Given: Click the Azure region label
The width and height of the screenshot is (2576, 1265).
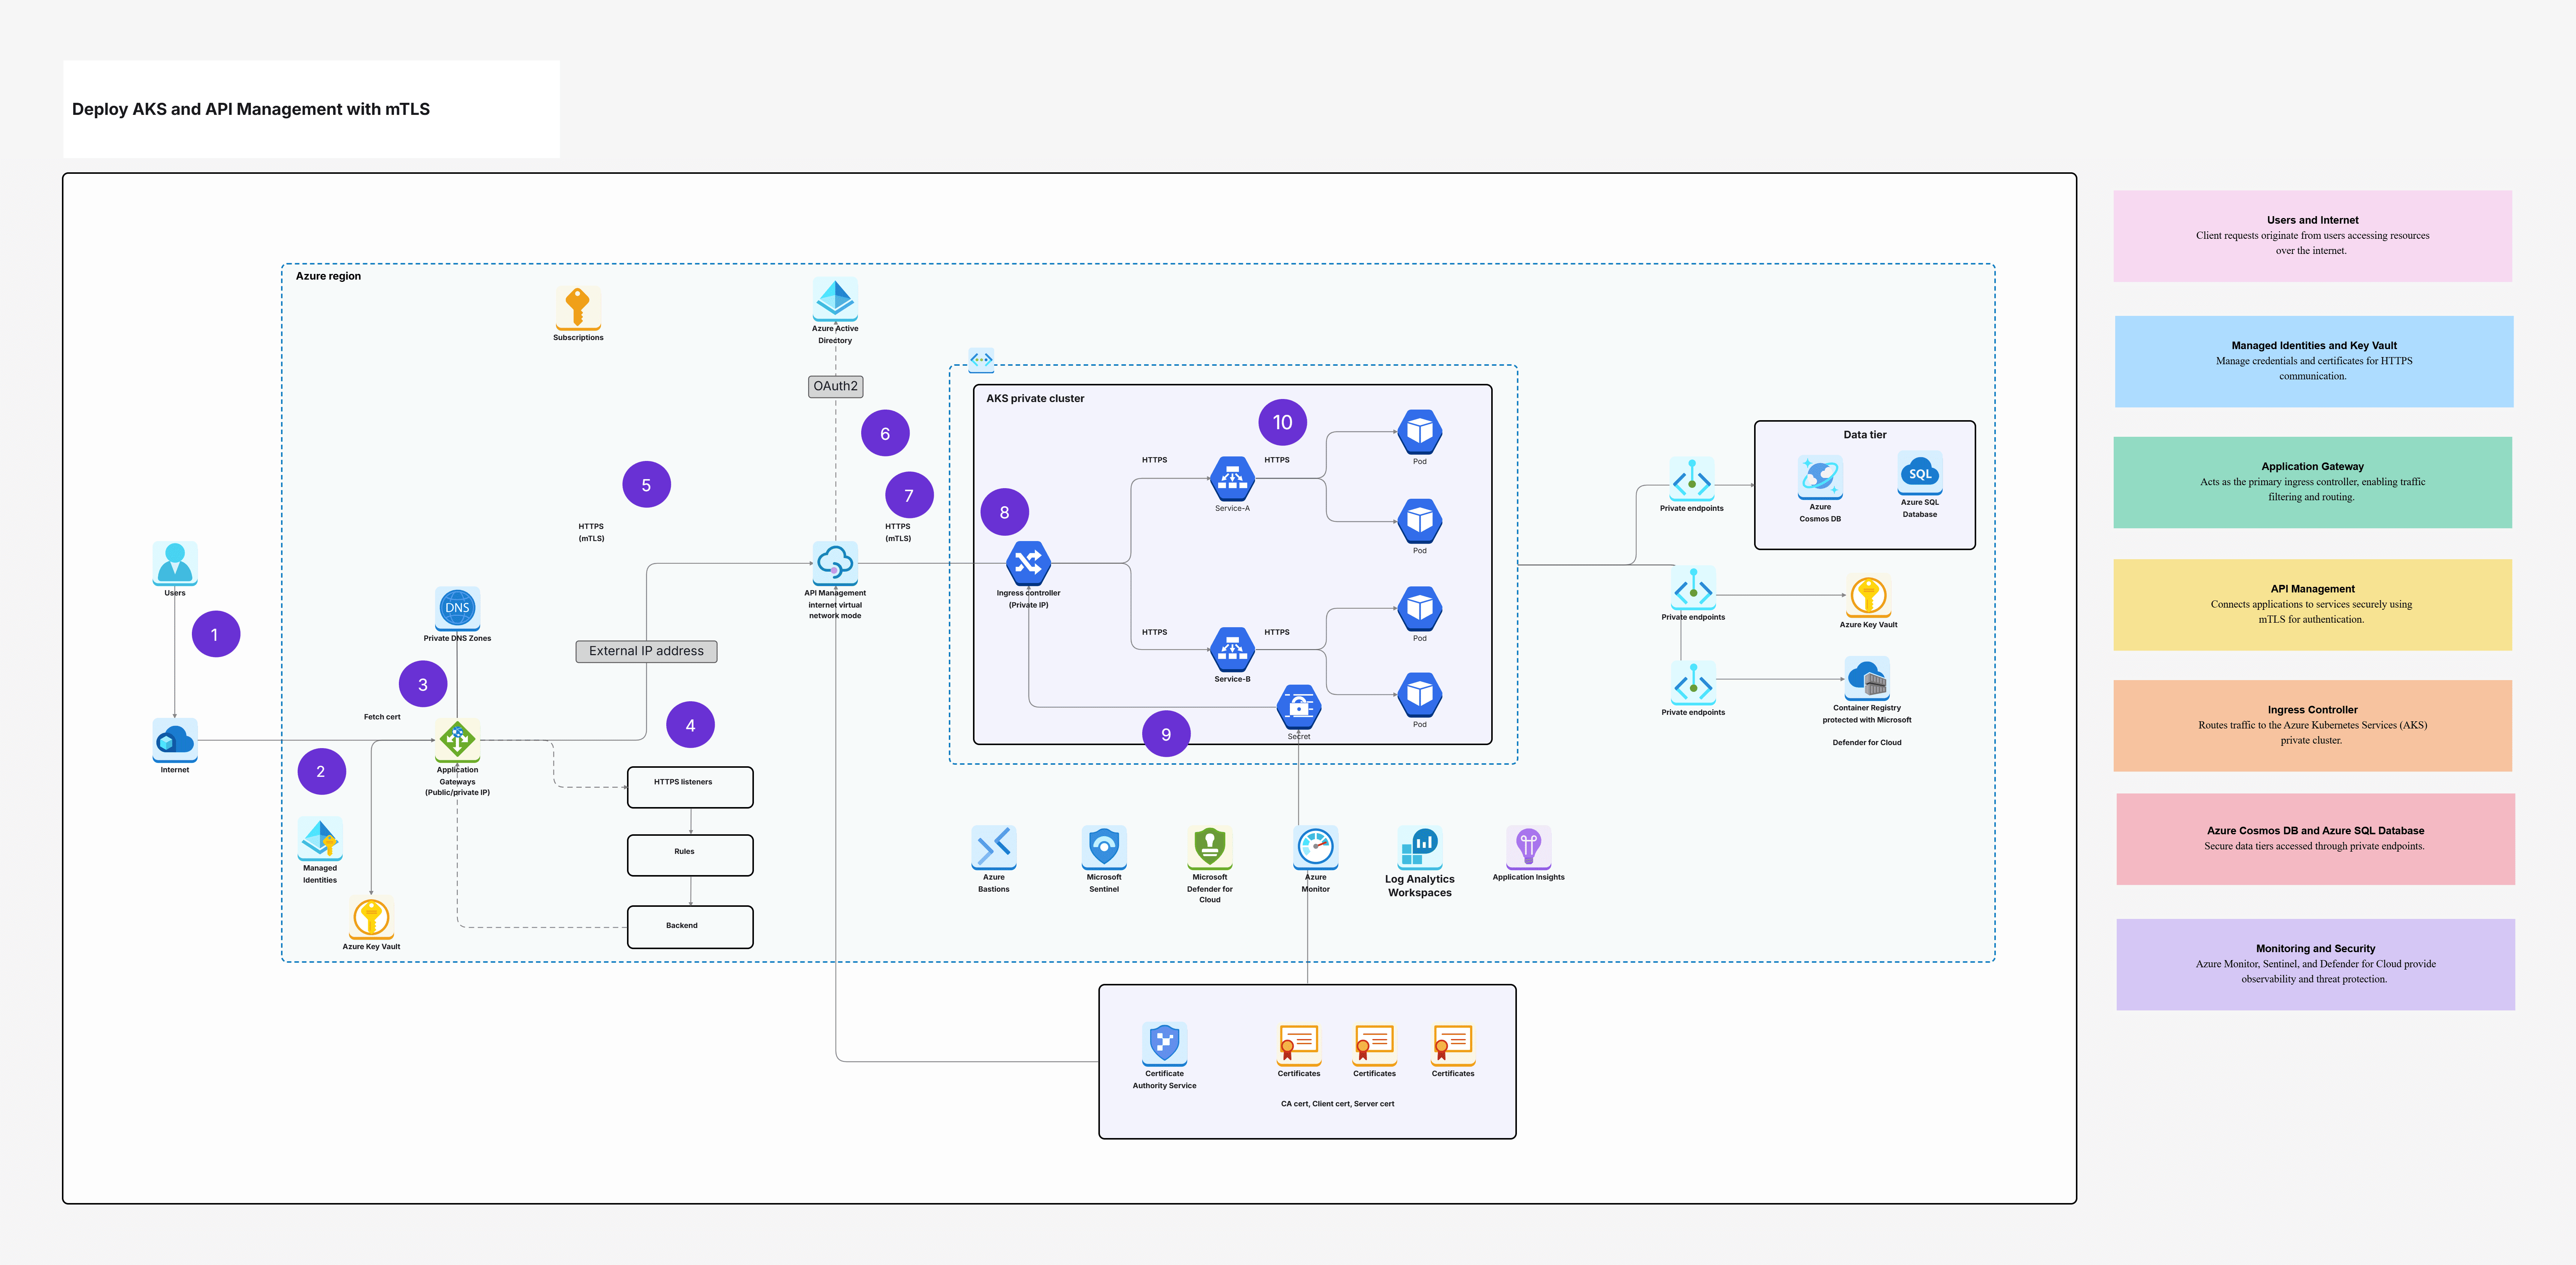Looking at the screenshot, I should click(x=328, y=276).
